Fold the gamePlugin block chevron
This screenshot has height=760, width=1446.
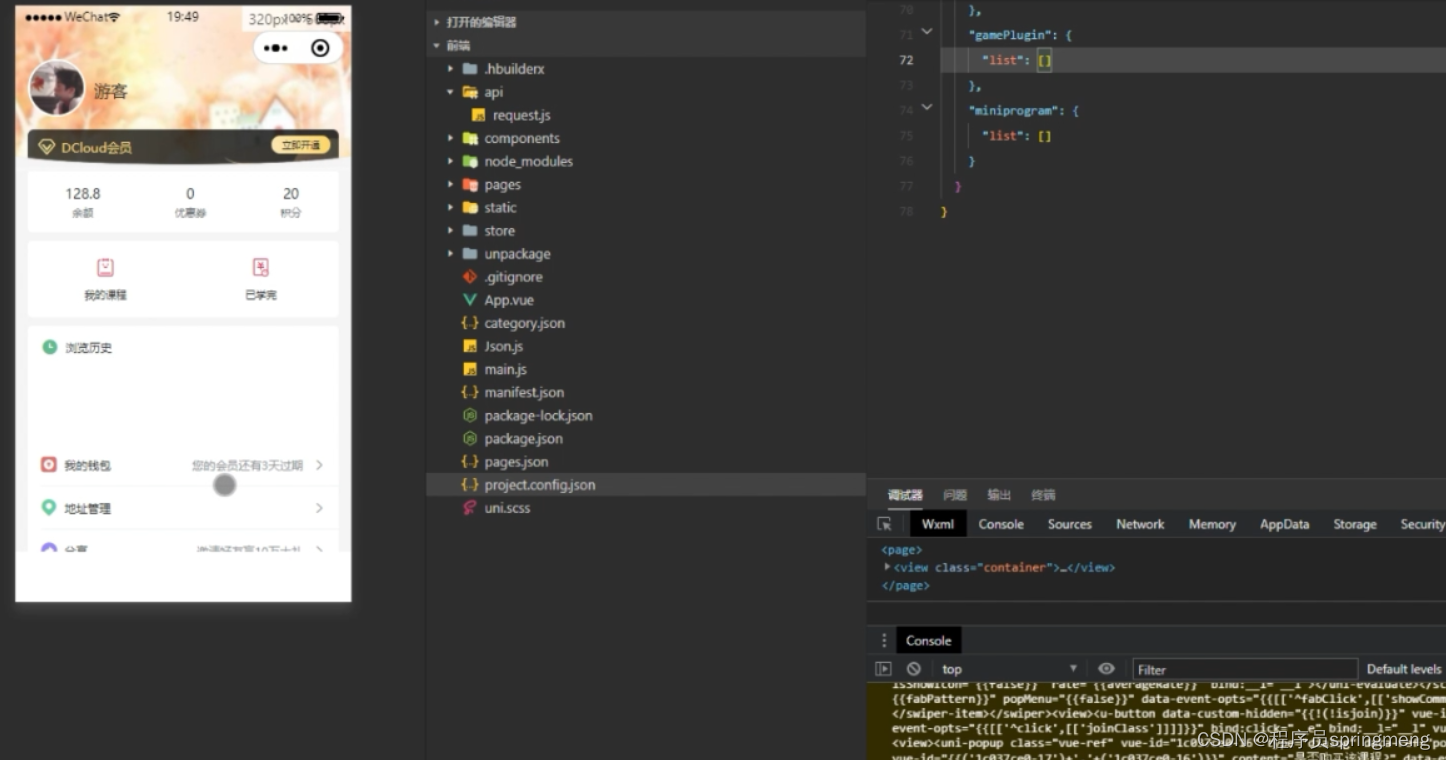pos(926,32)
